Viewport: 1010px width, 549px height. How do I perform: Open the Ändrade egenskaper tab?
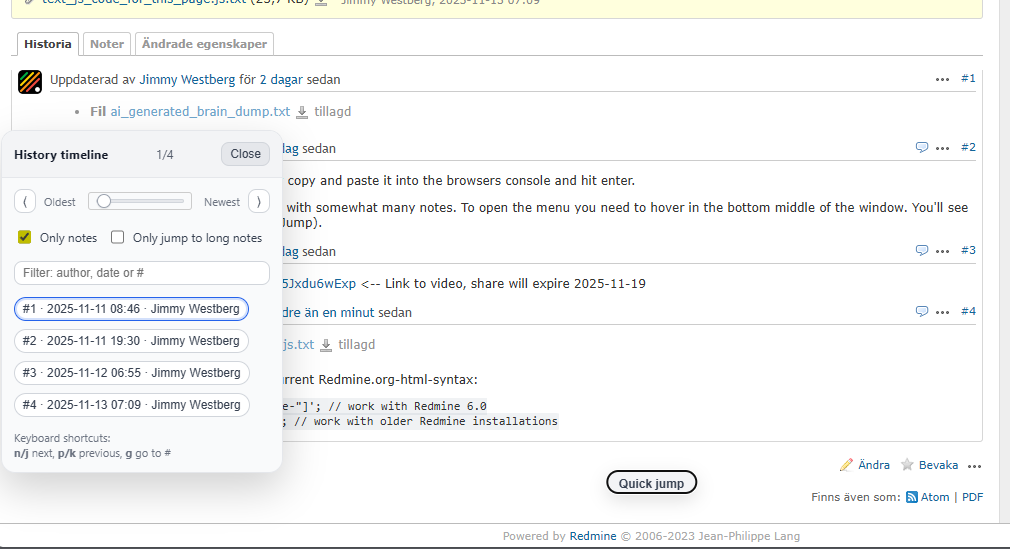(x=204, y=44)
